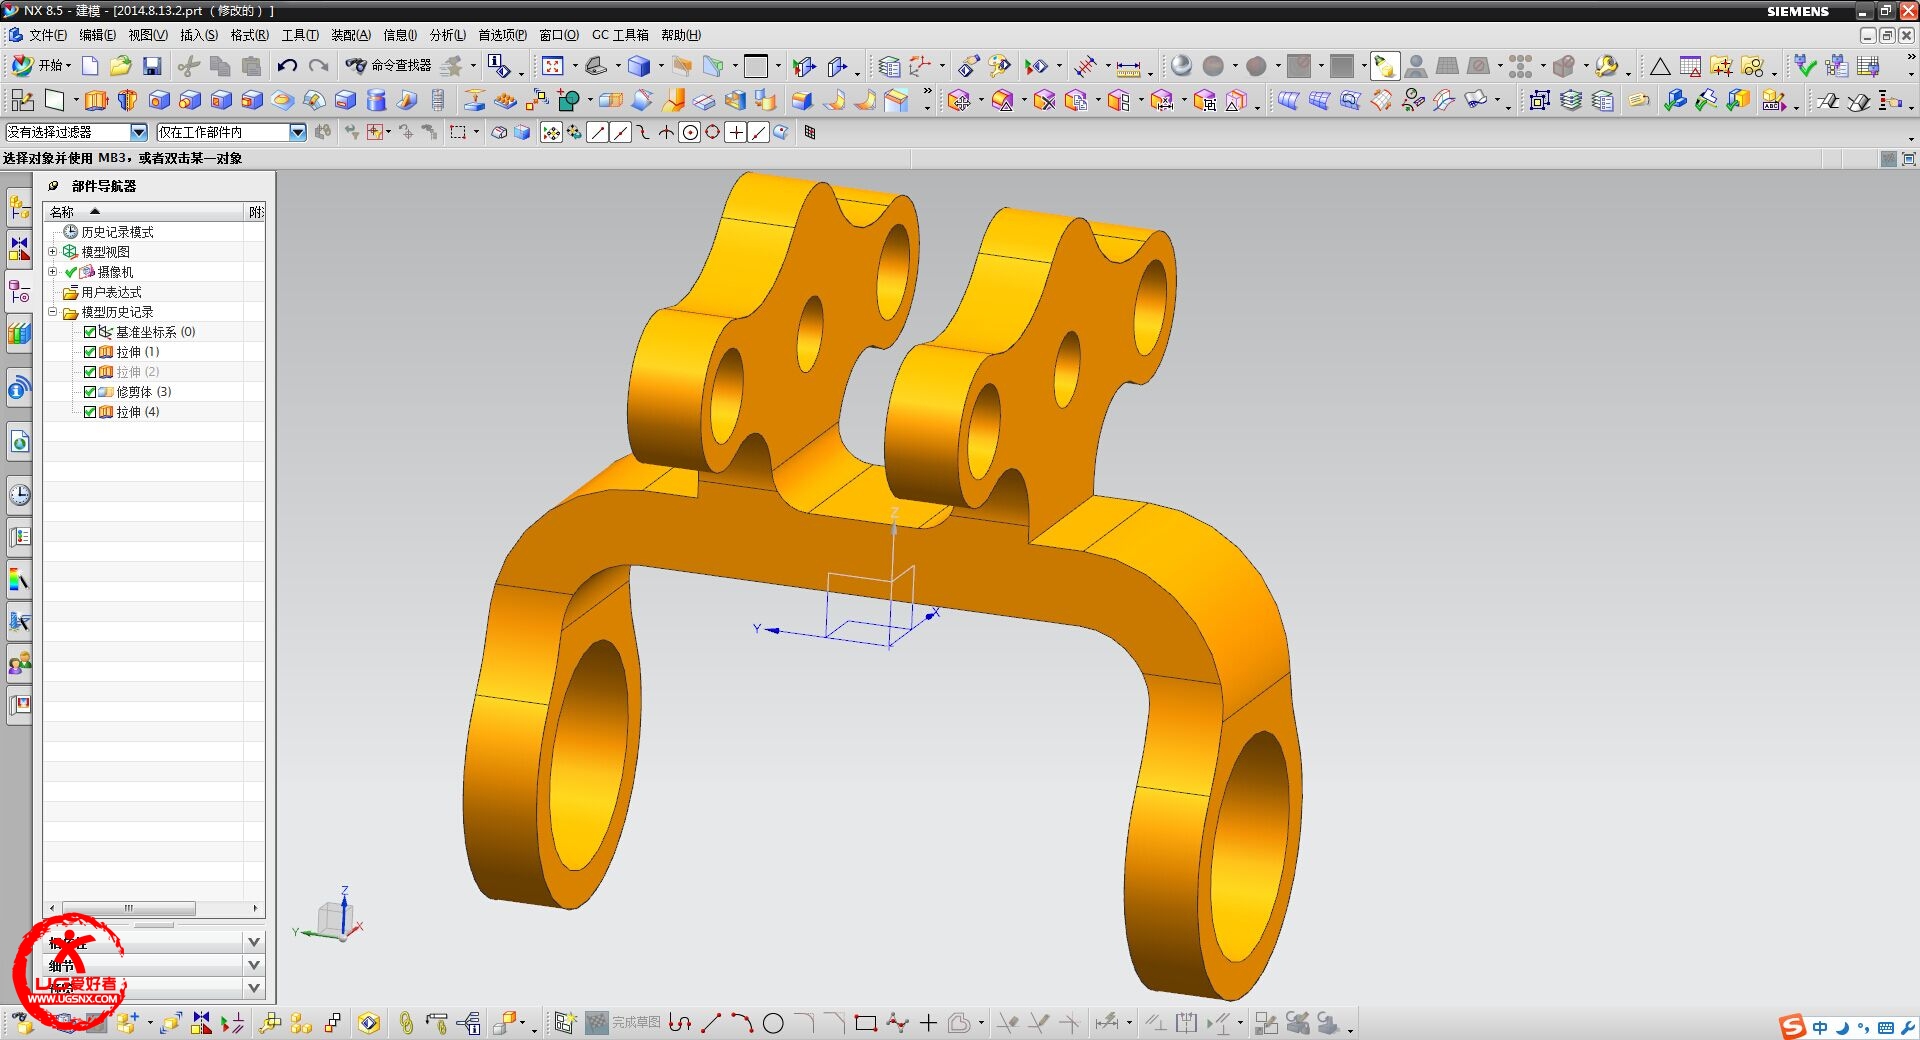Expand the 摄像机 tree node
The width and height of the screenshot is (1920, 1040).
53,272
